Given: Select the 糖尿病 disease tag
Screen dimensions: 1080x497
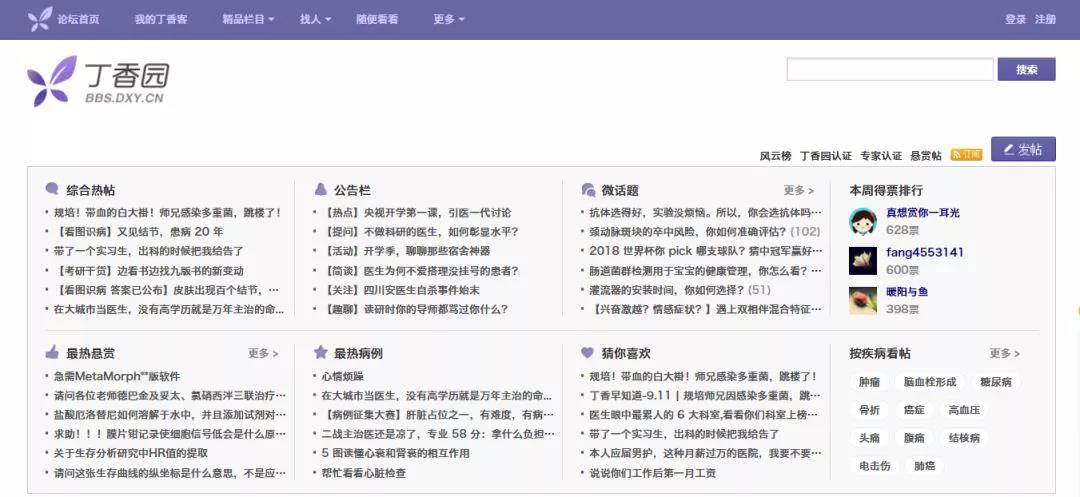Looking at the screenshot, I should tap(996, 382).
